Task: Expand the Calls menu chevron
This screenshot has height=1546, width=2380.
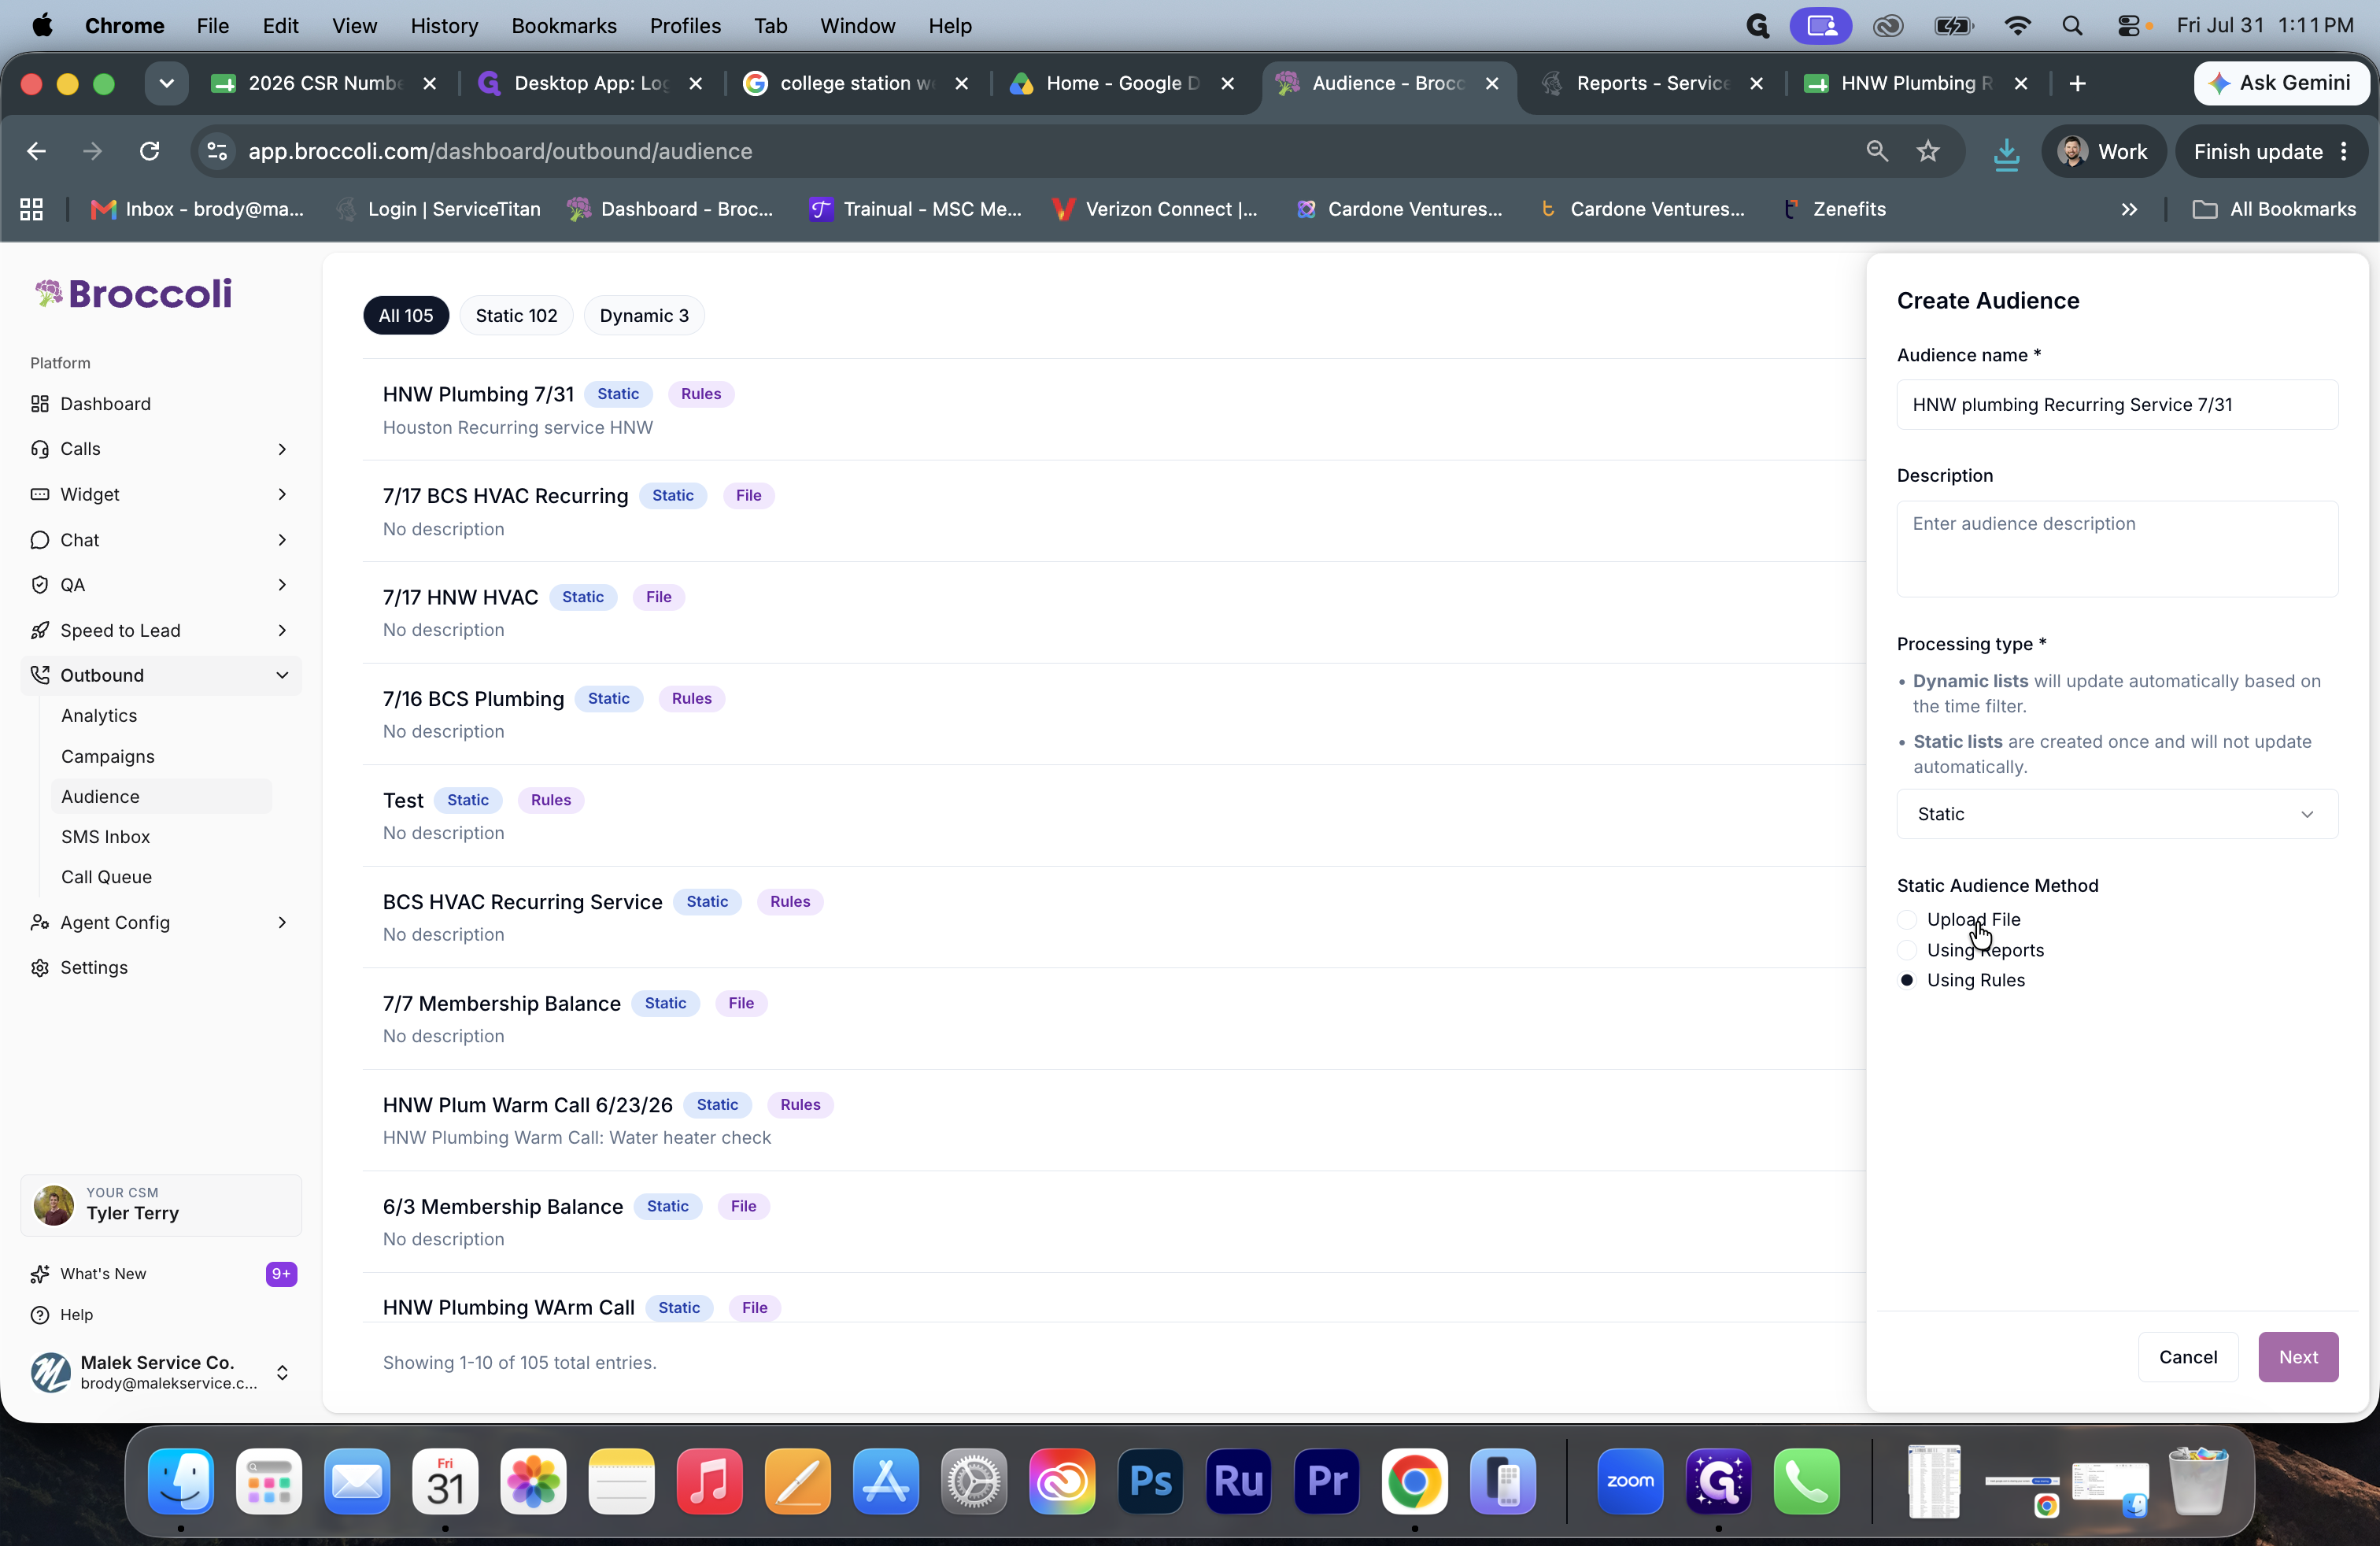Action: pyautogui.click(x=282, y=449)
